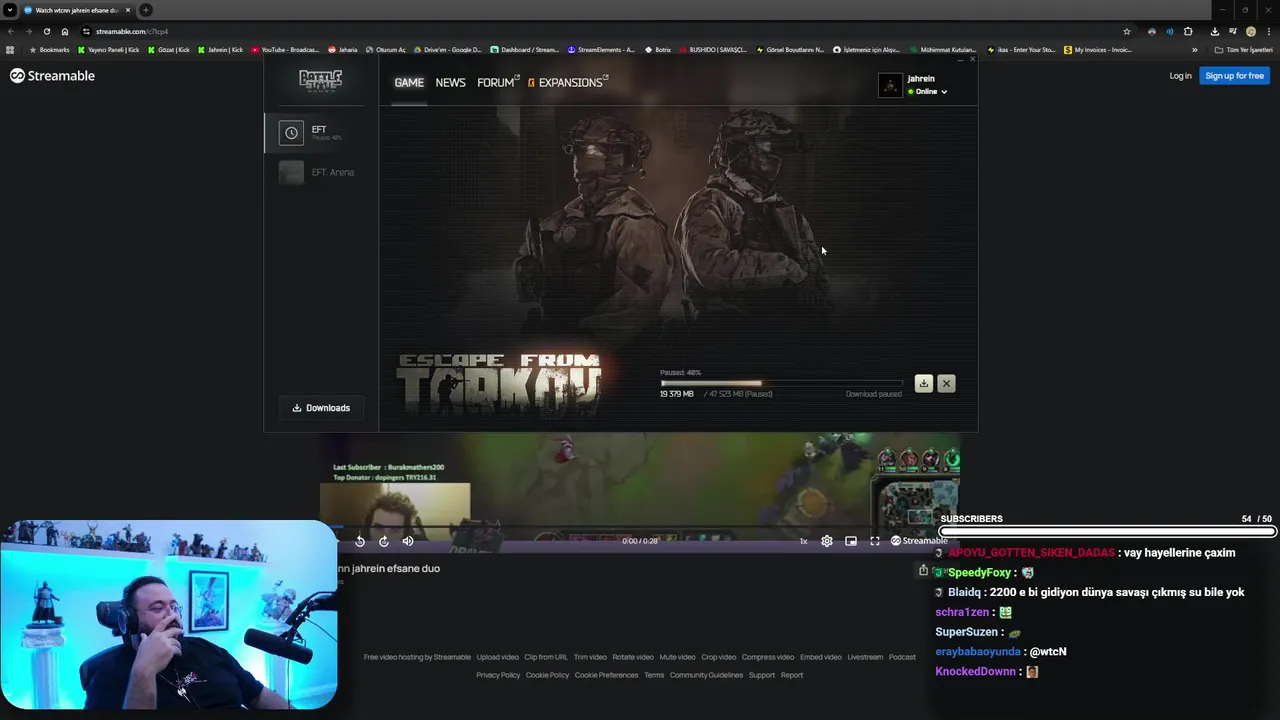The width and height of the screenshot is (1280, 720).
Task: Click the Report footer link
Action: pyautogui.click(x=792, y=675)
